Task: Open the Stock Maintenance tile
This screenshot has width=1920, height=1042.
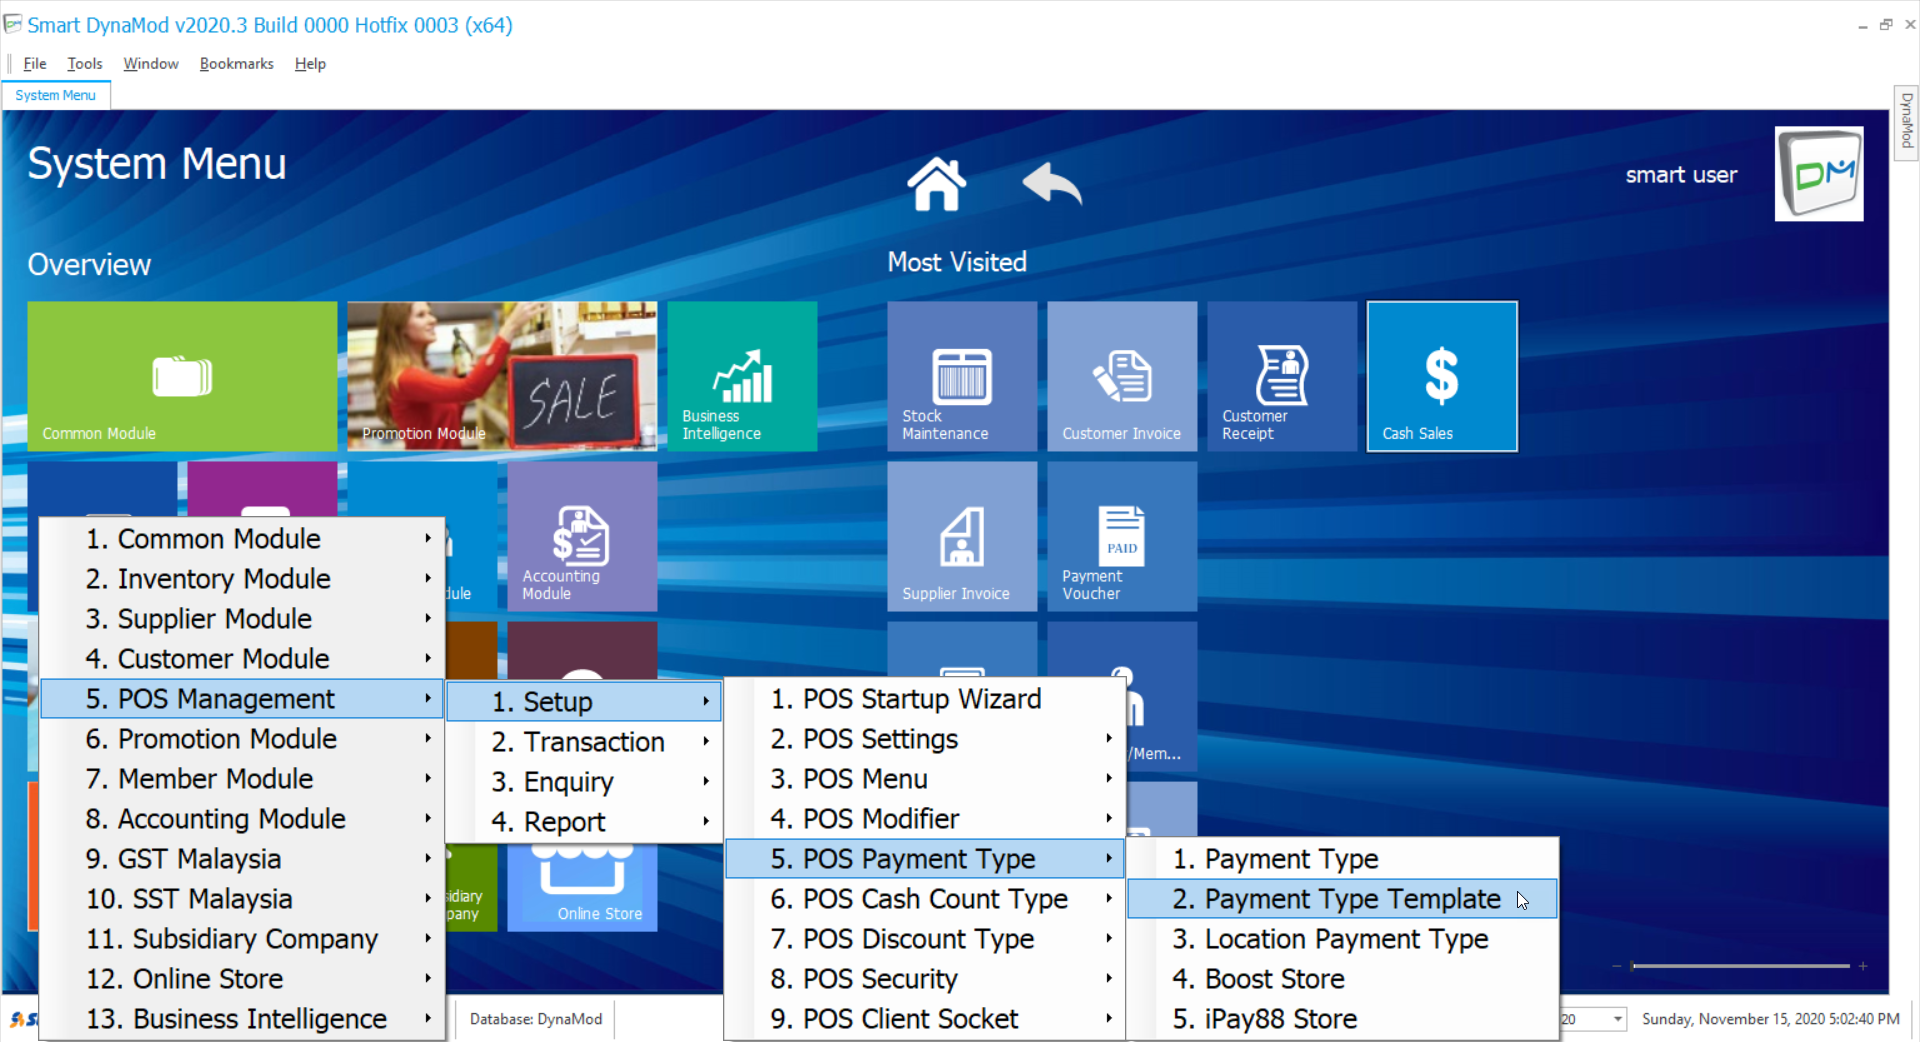Action: 962,376
